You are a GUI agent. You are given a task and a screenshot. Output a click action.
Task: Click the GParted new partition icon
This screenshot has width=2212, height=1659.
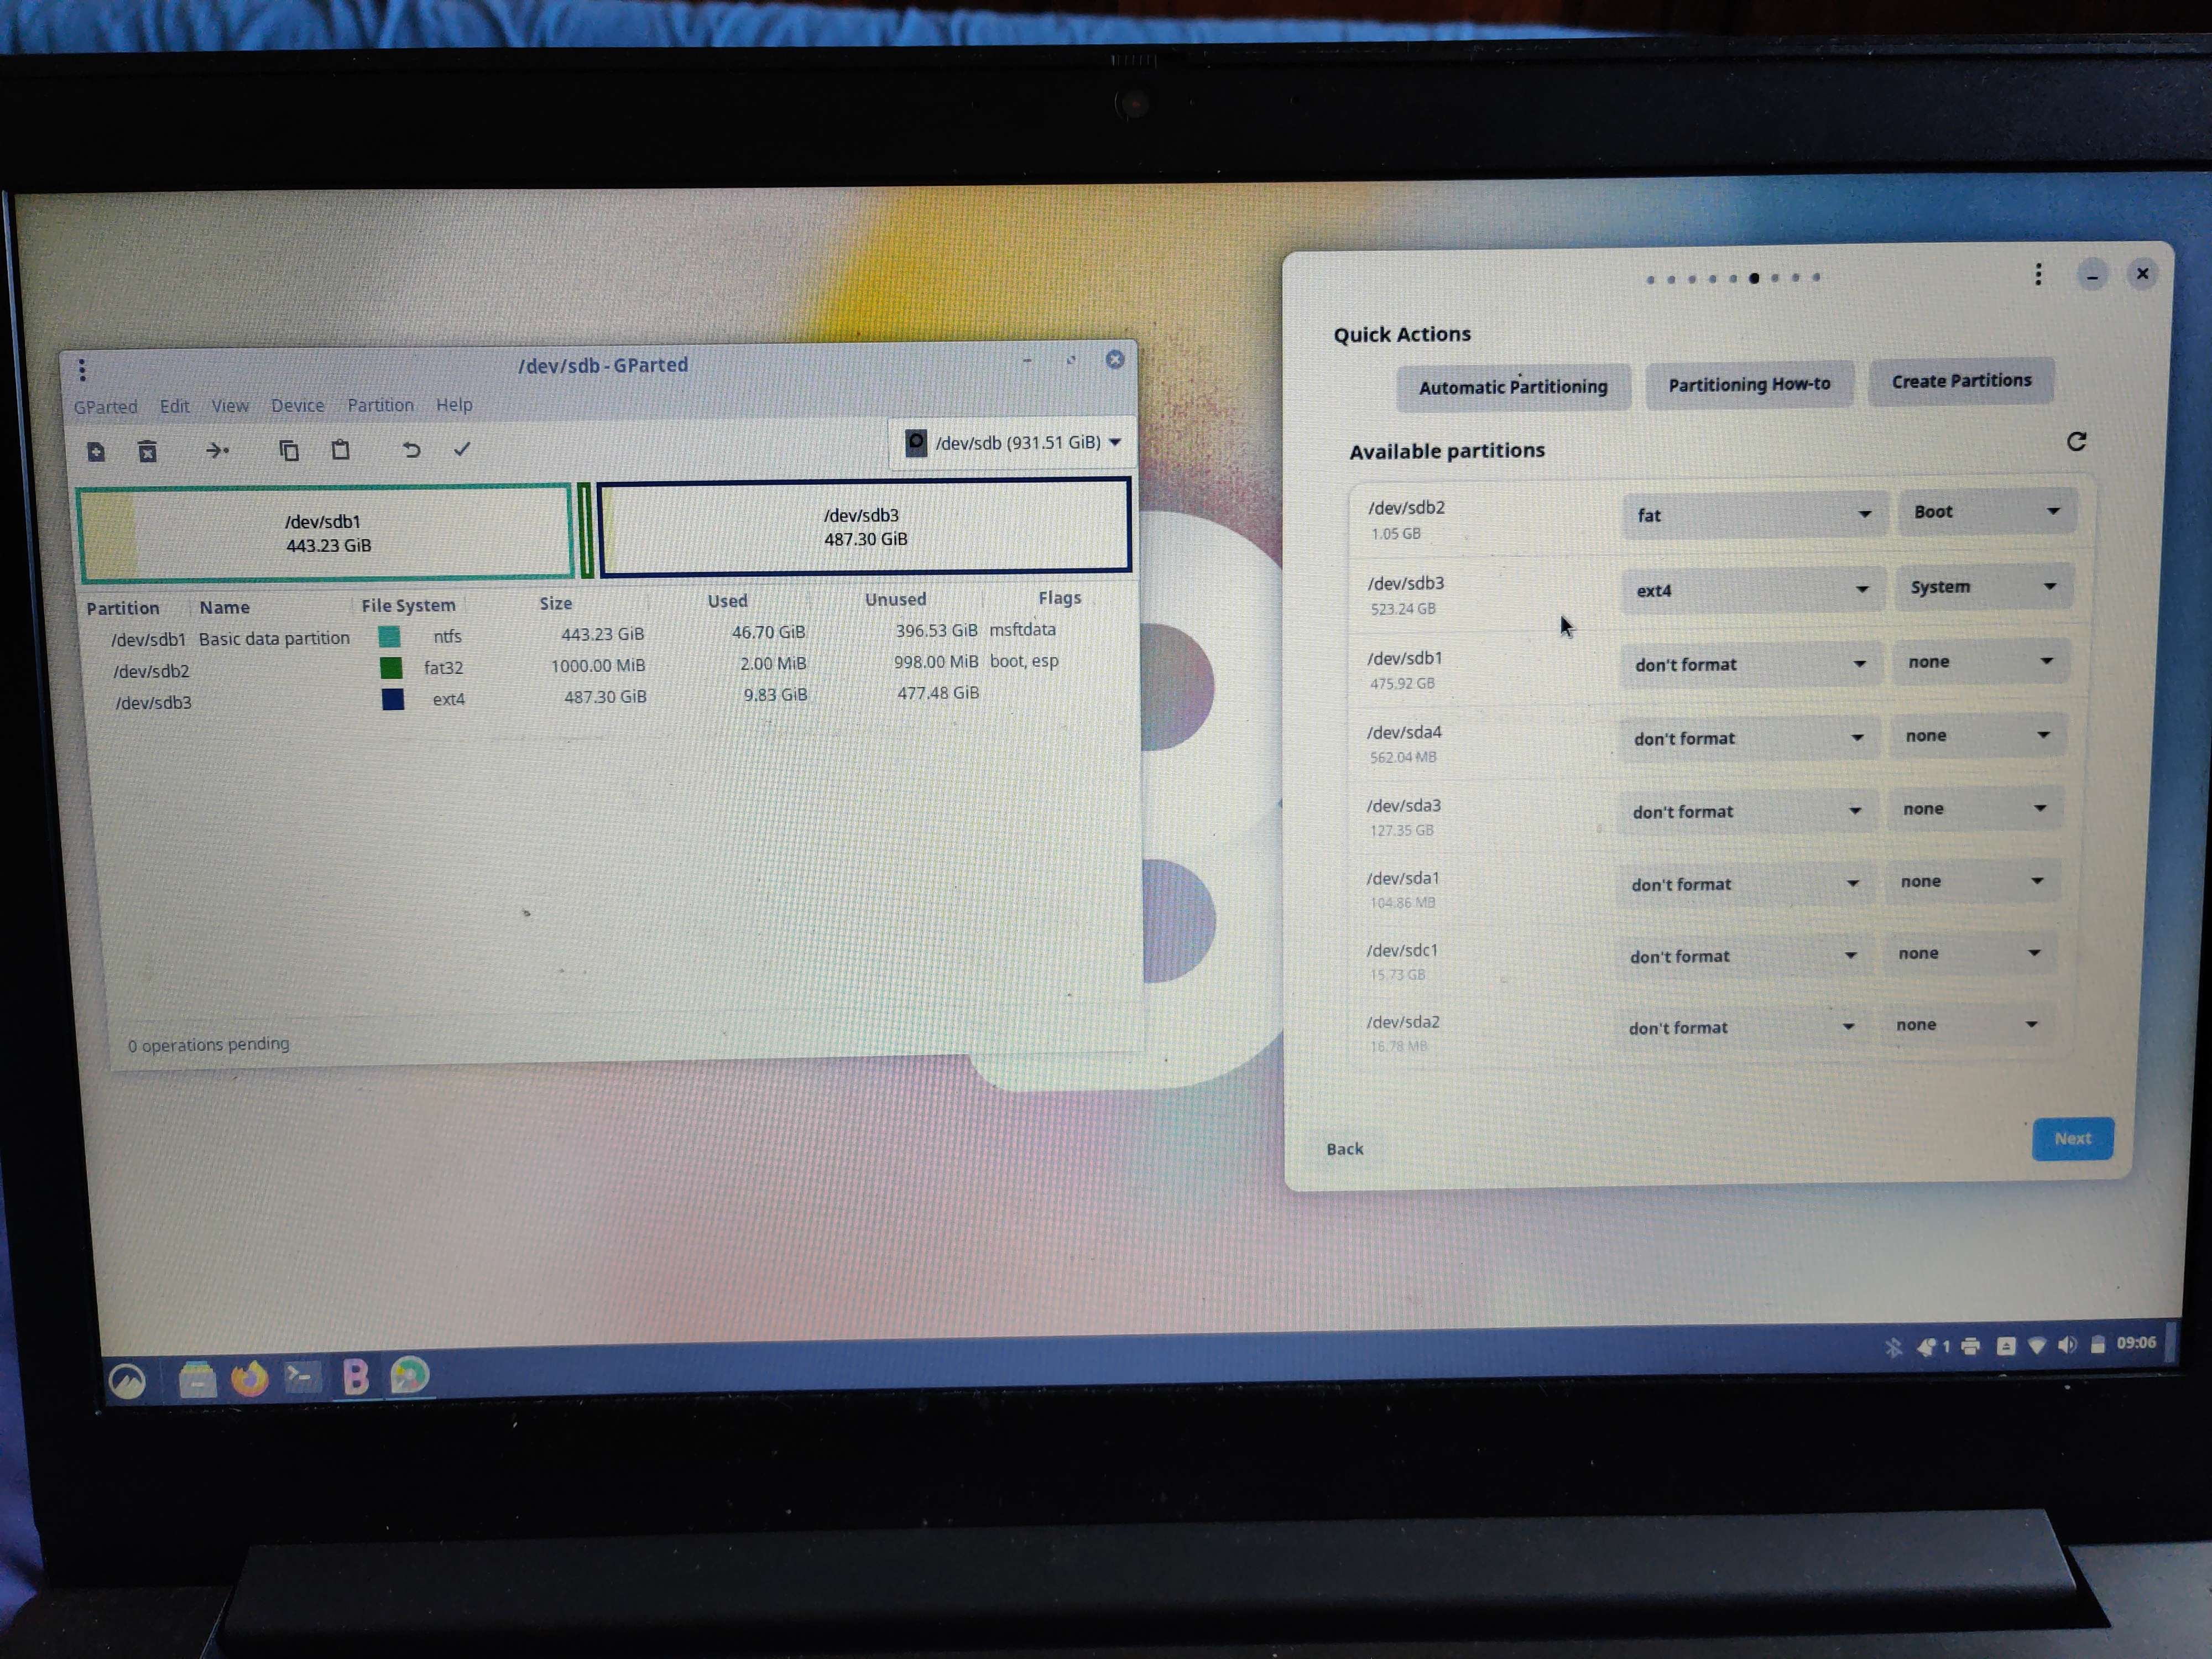pos(96,452)
